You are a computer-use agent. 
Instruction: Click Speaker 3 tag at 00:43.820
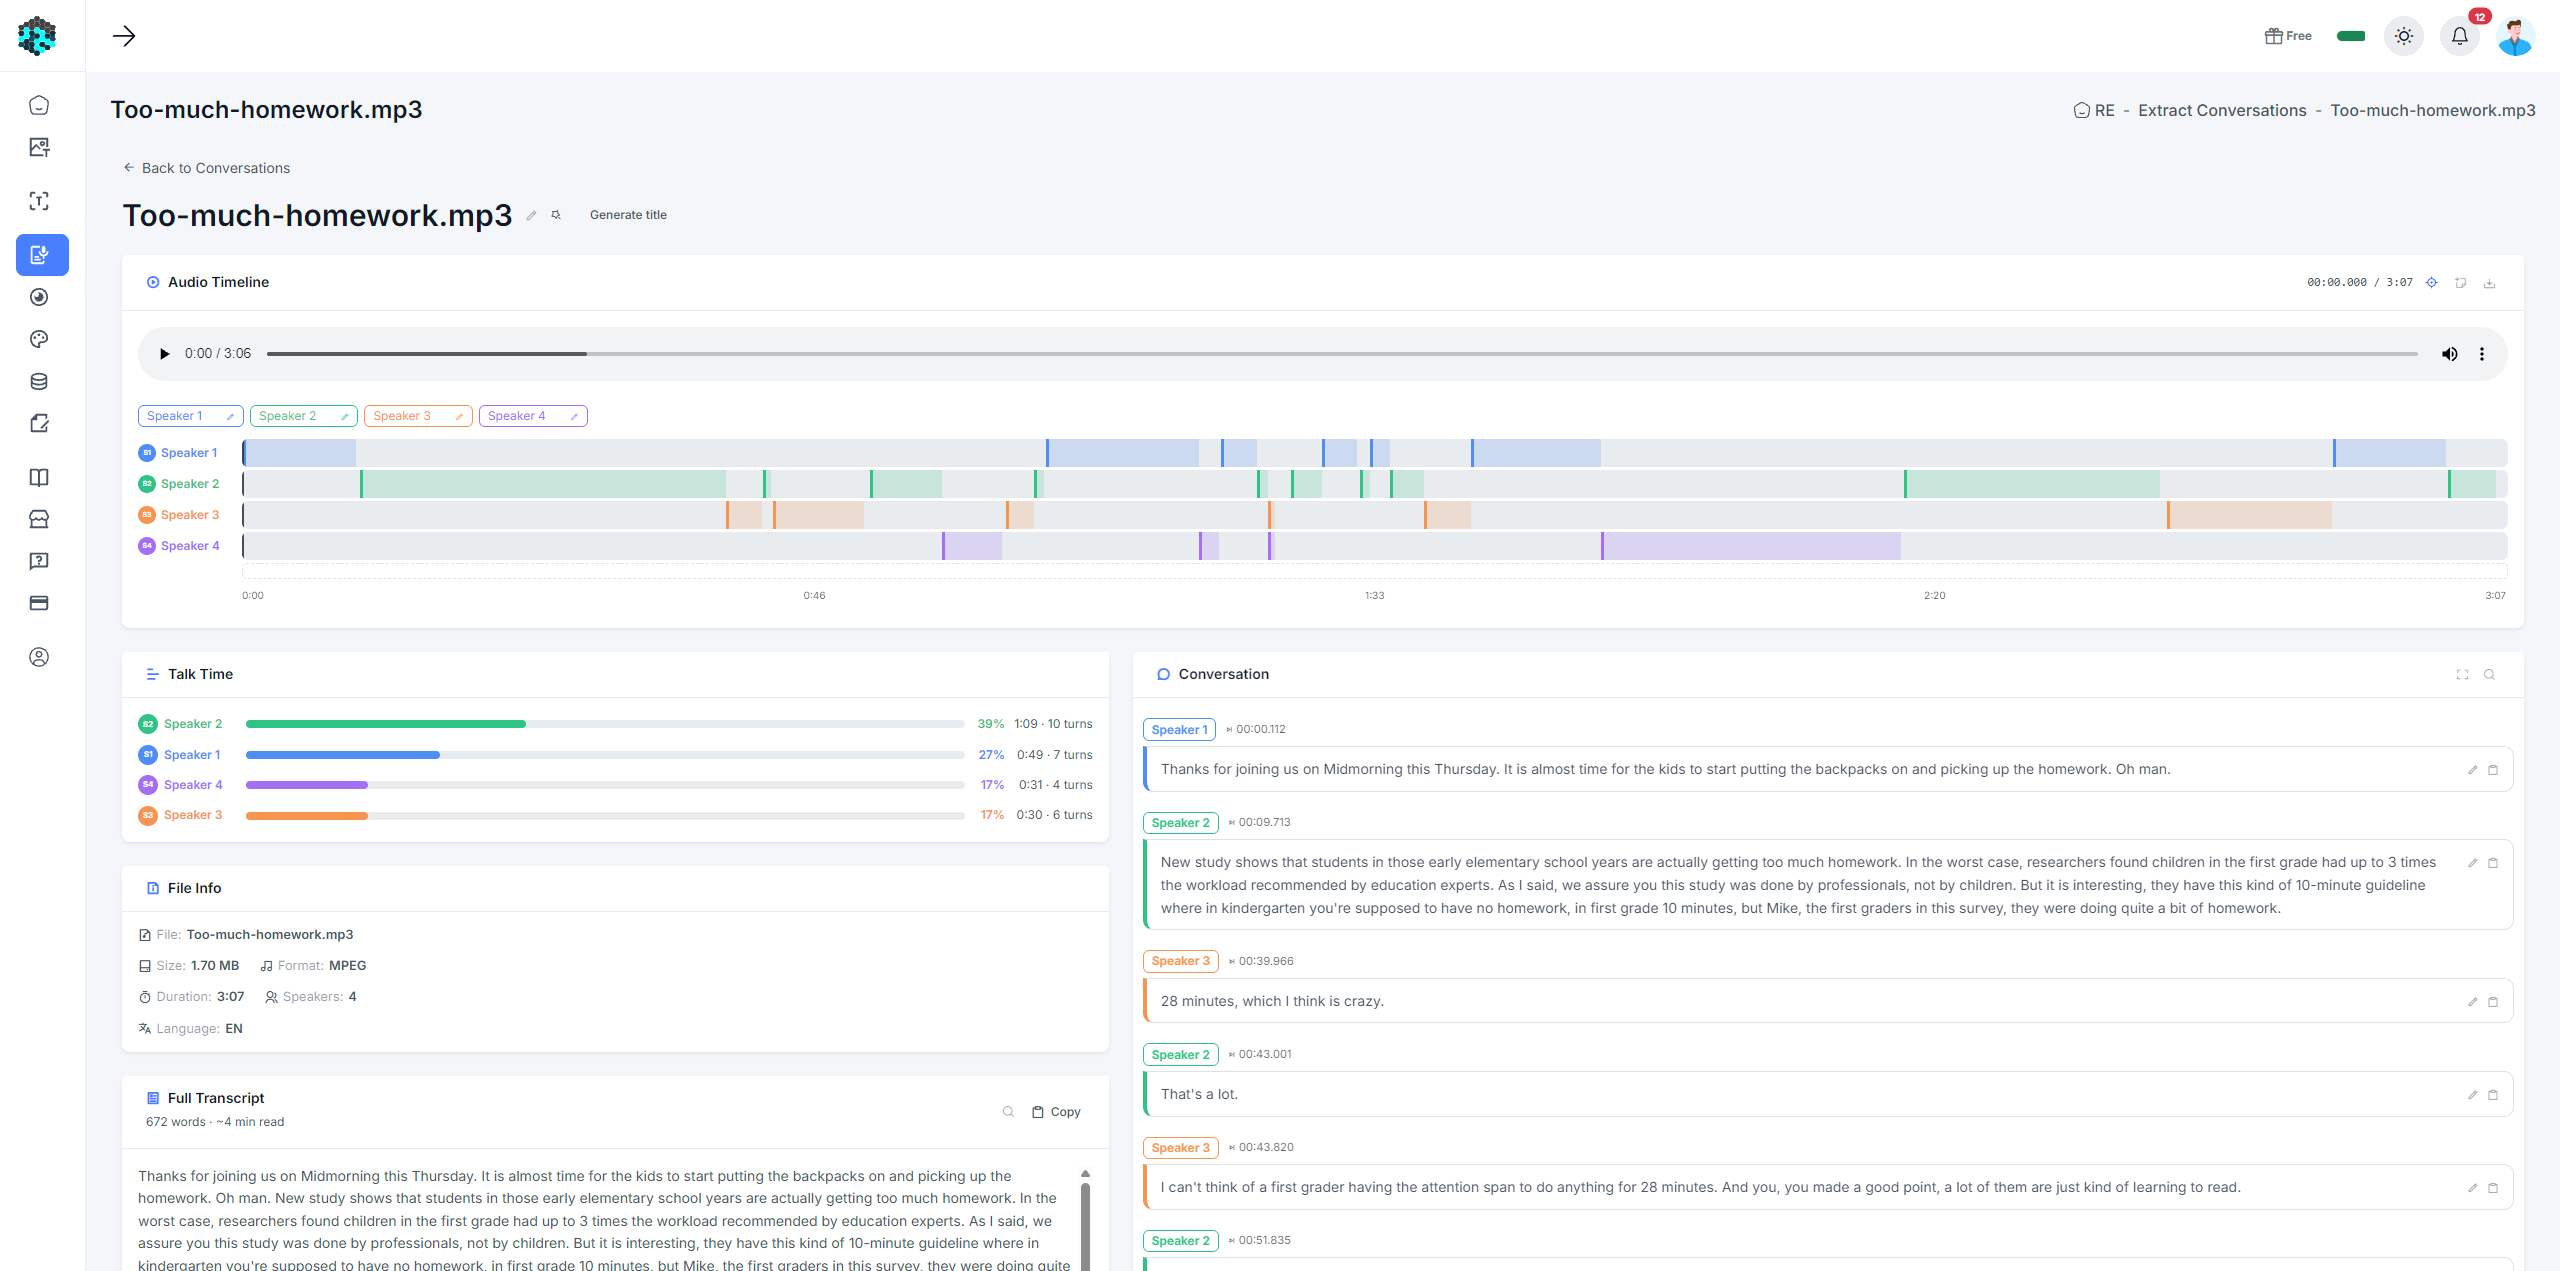(x=1180, y=1148)
